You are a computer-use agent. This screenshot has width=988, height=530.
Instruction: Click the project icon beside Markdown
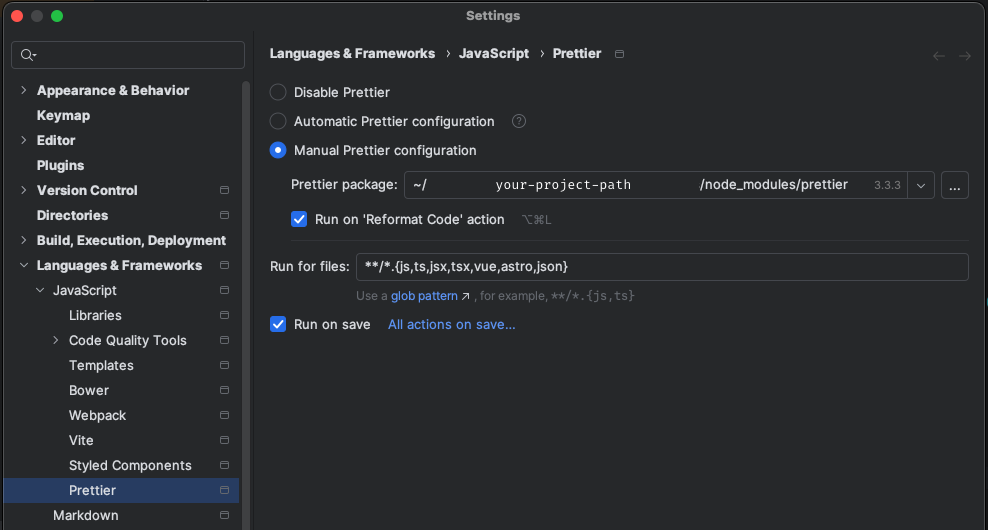[224, 516]
